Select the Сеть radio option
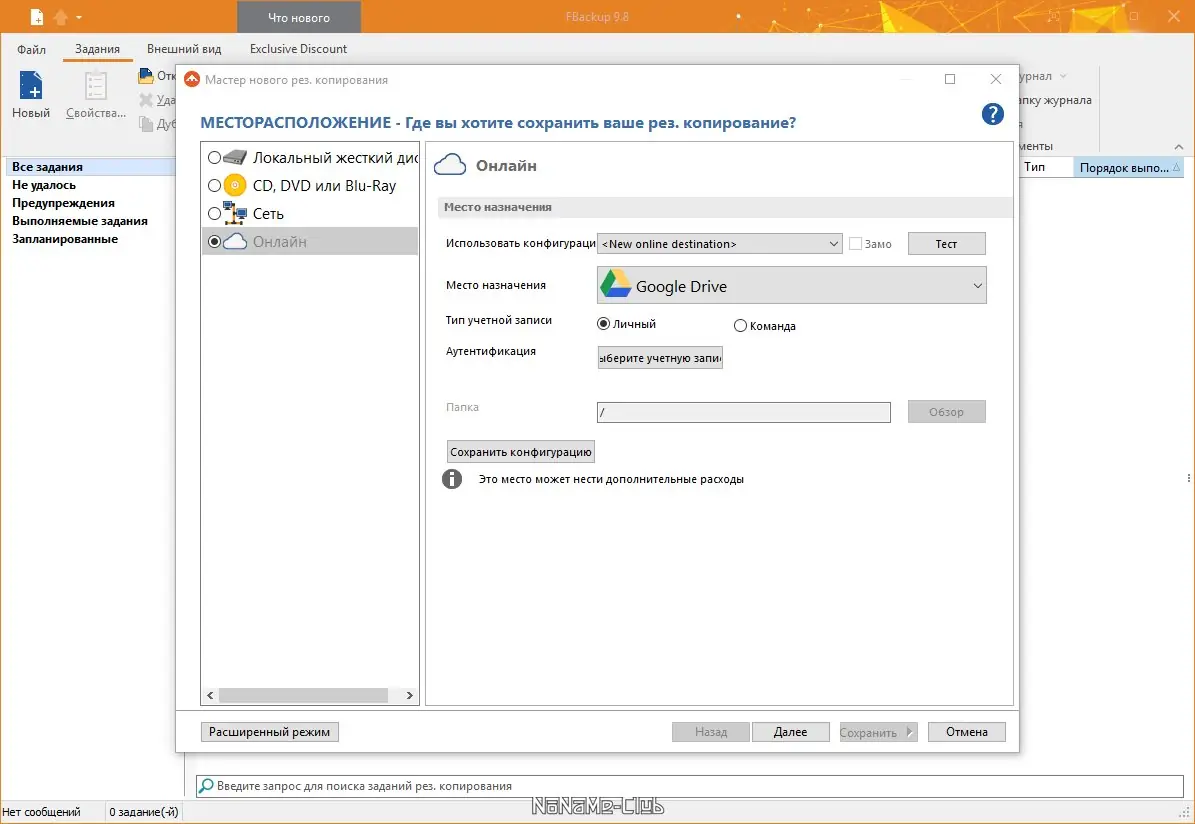 pos(214,213)
